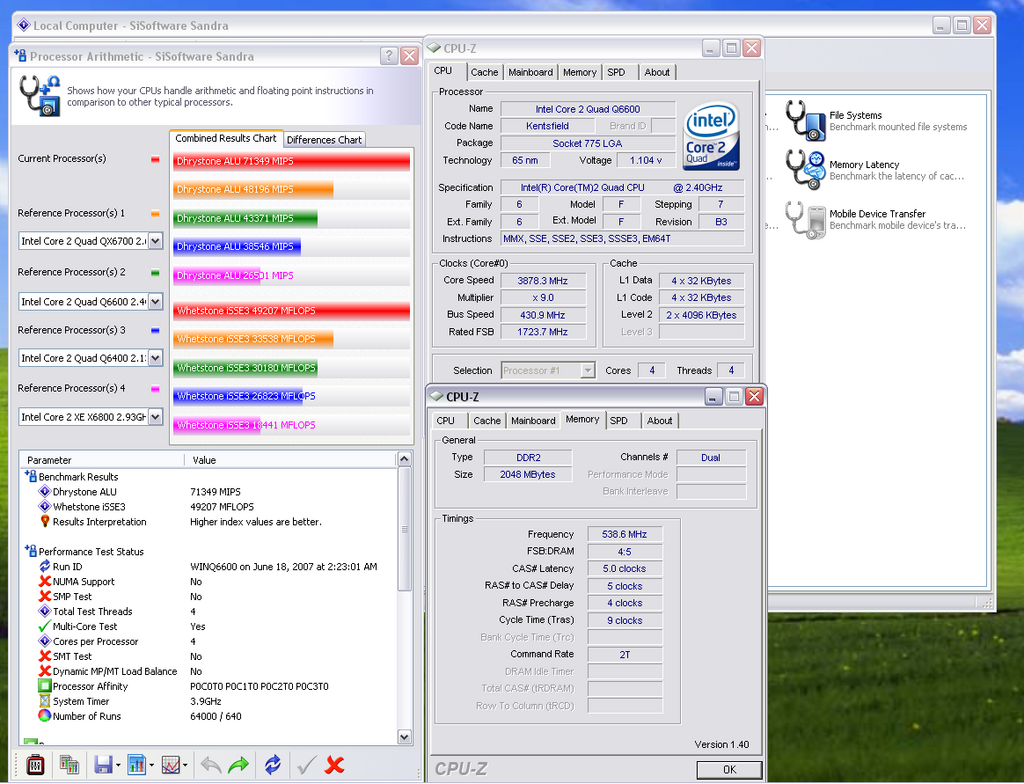Click the question mark help button in Sandra
Viewport: 1024px width, 784px height.
(x=389, y=57)
